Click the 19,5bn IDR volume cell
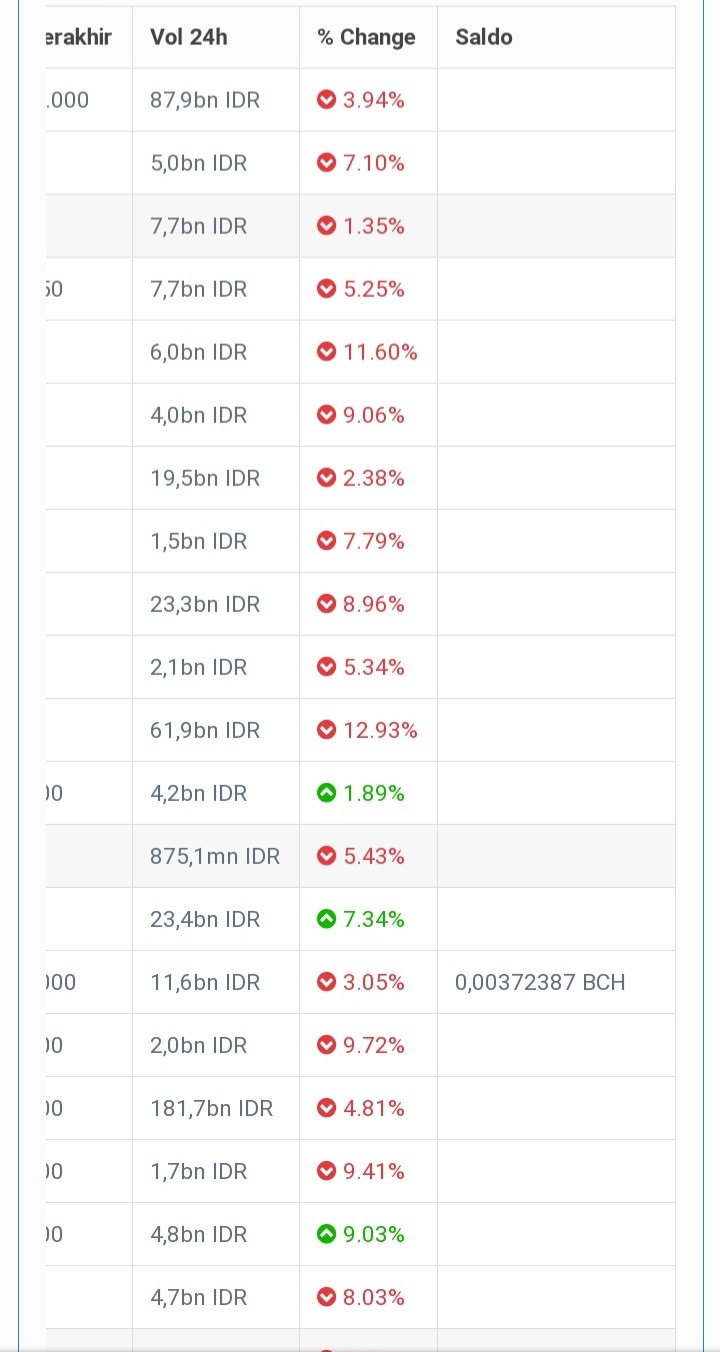 (216, 478)
